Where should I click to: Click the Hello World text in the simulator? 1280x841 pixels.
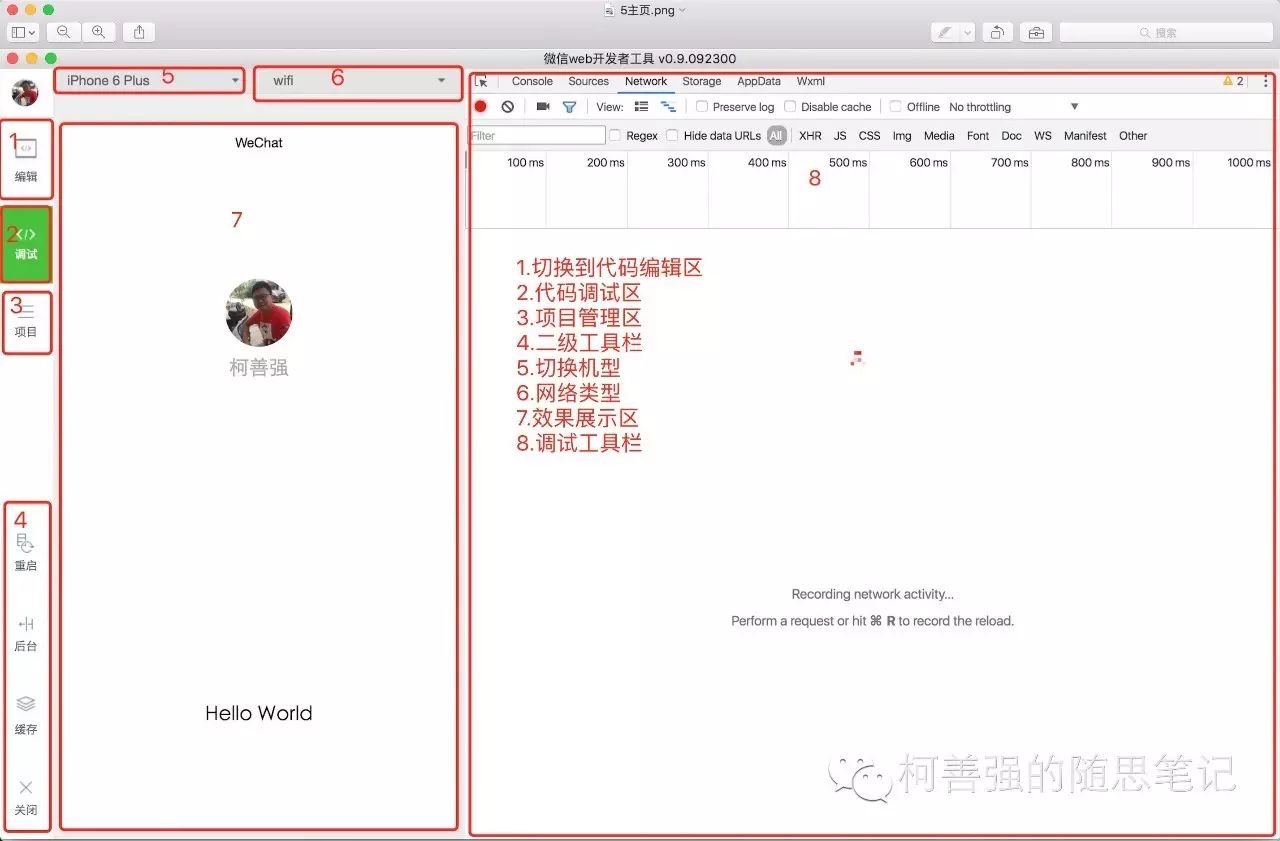259,713
